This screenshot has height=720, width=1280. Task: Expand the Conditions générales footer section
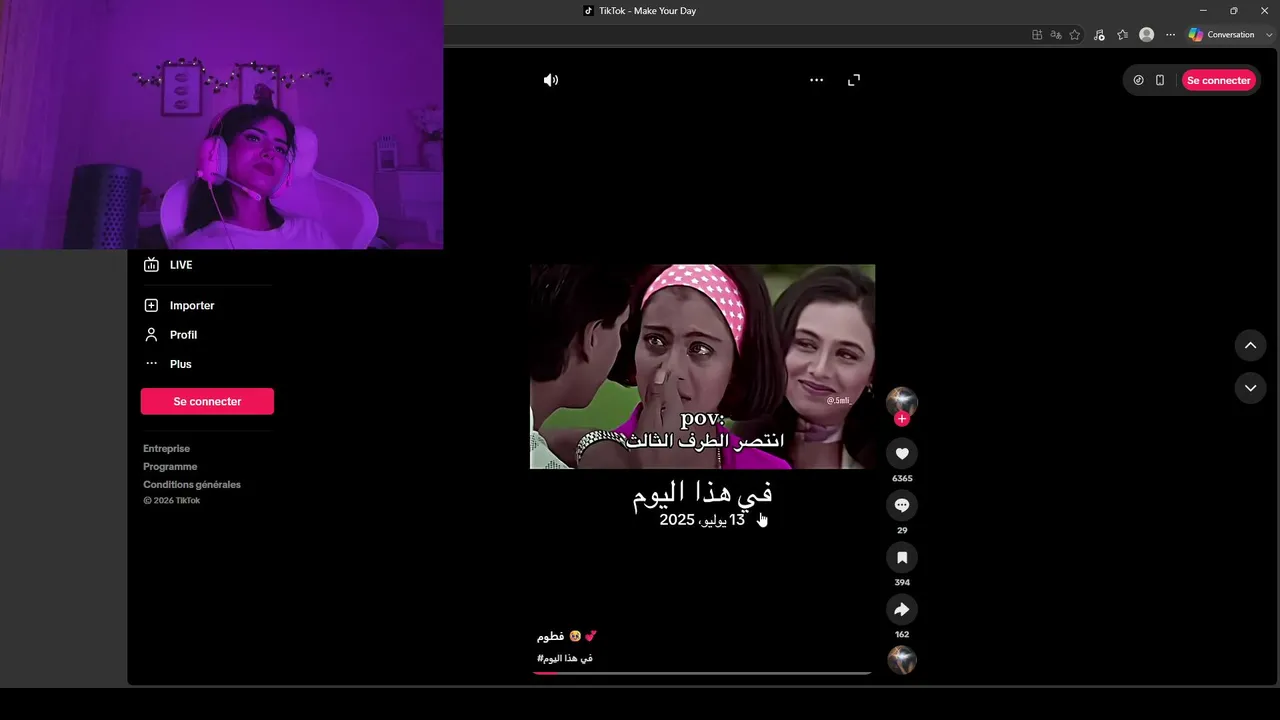pyautogui.click(x=192, y=485)
